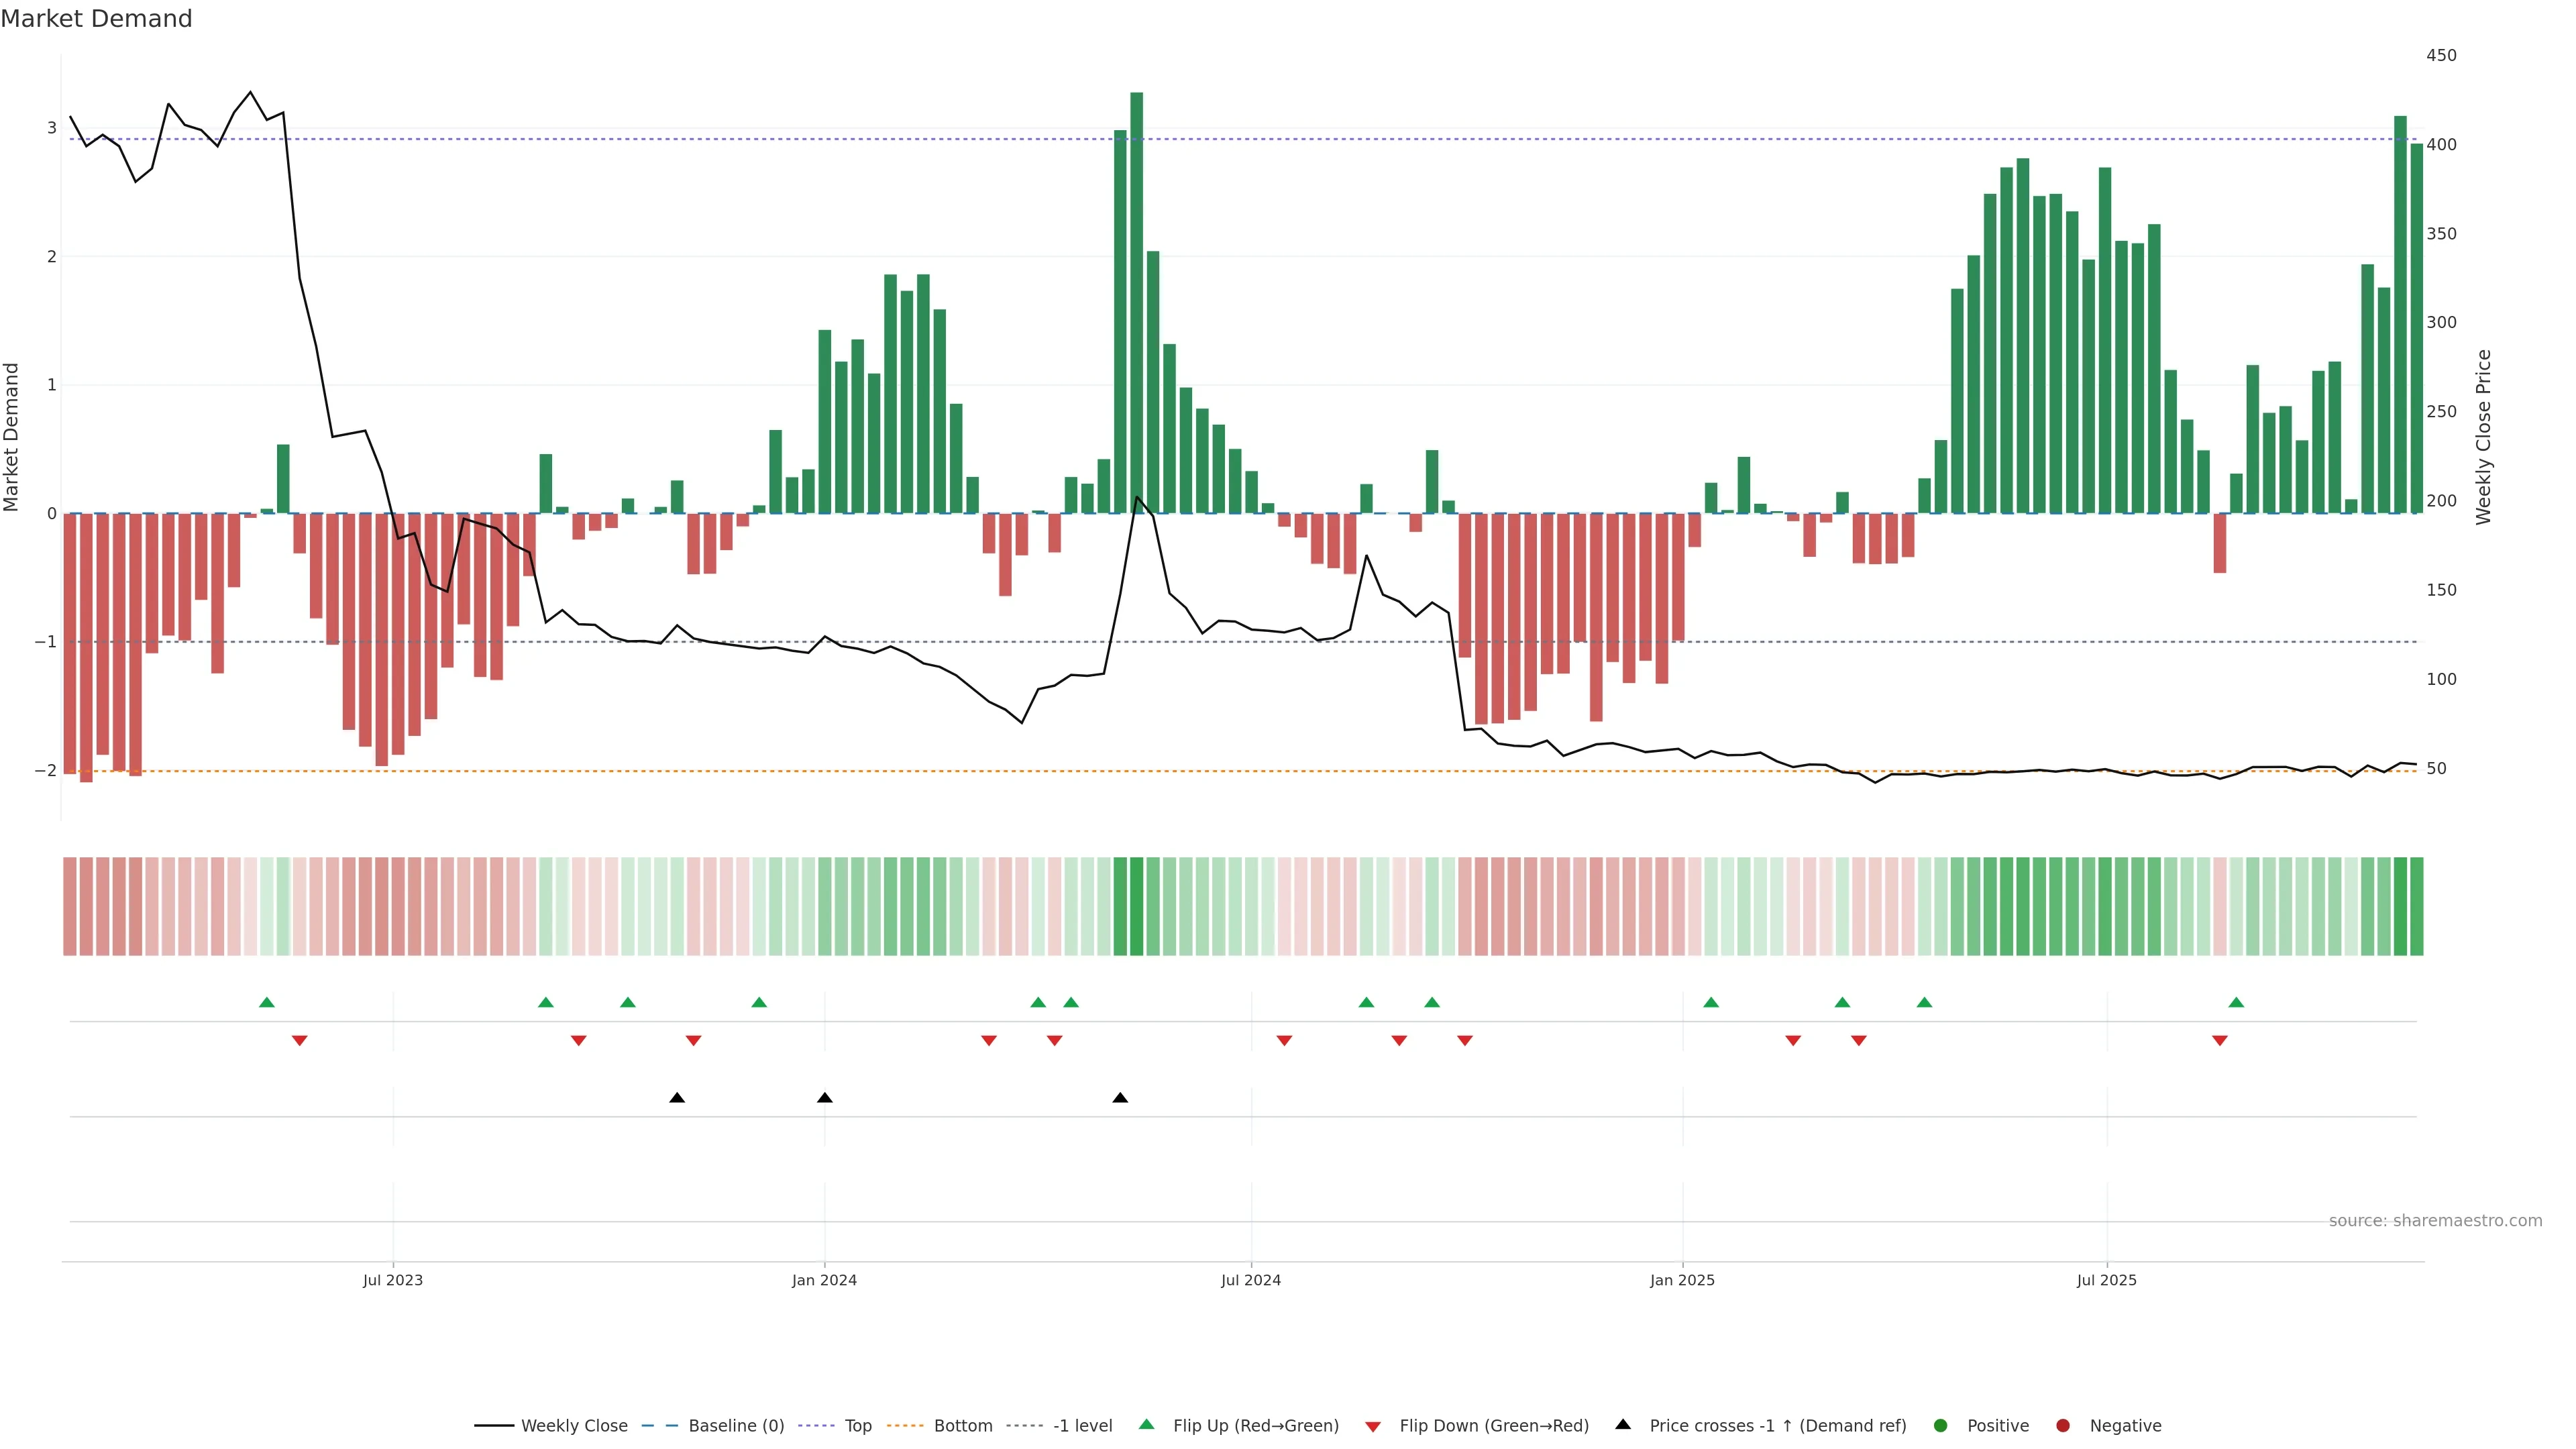
Task: Click the Negative red circle legend icon
Action: (x=2063, y=1426)
